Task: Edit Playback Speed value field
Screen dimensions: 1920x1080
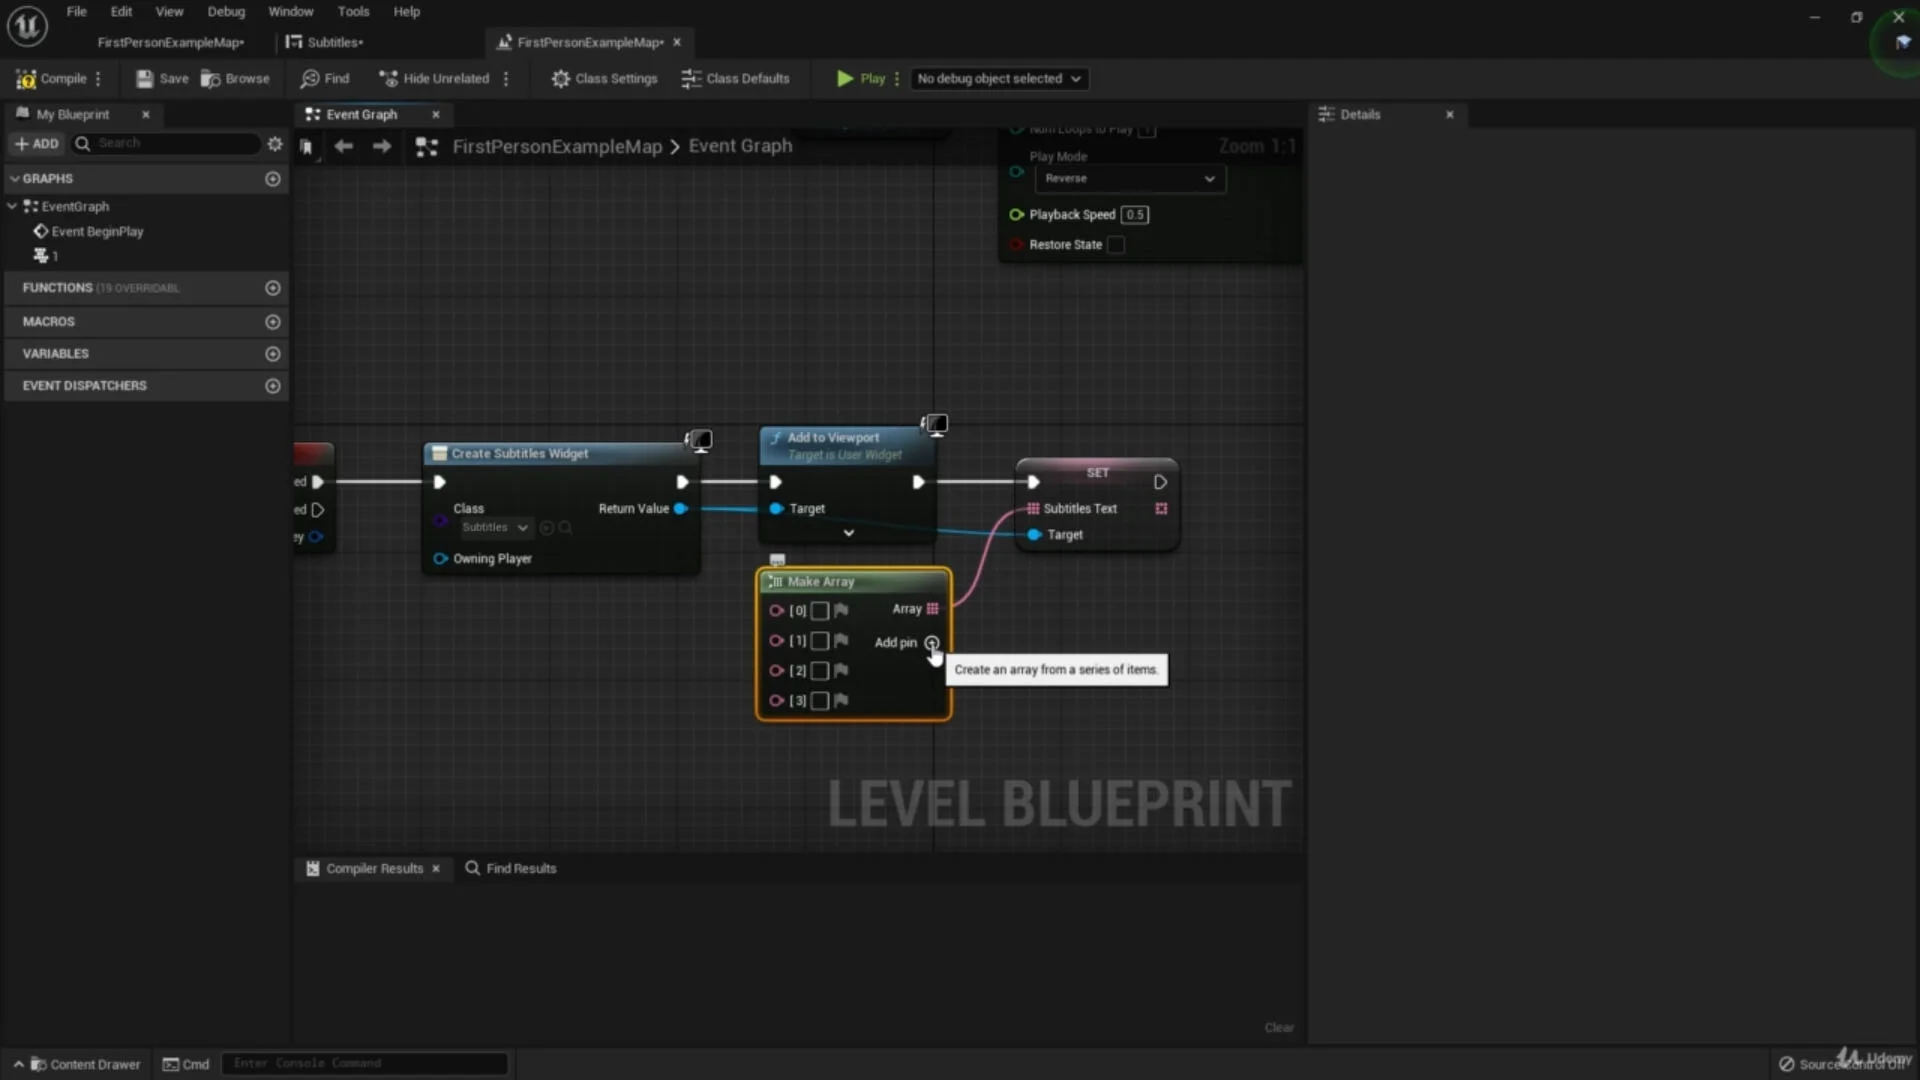Action: (1135, 215)
